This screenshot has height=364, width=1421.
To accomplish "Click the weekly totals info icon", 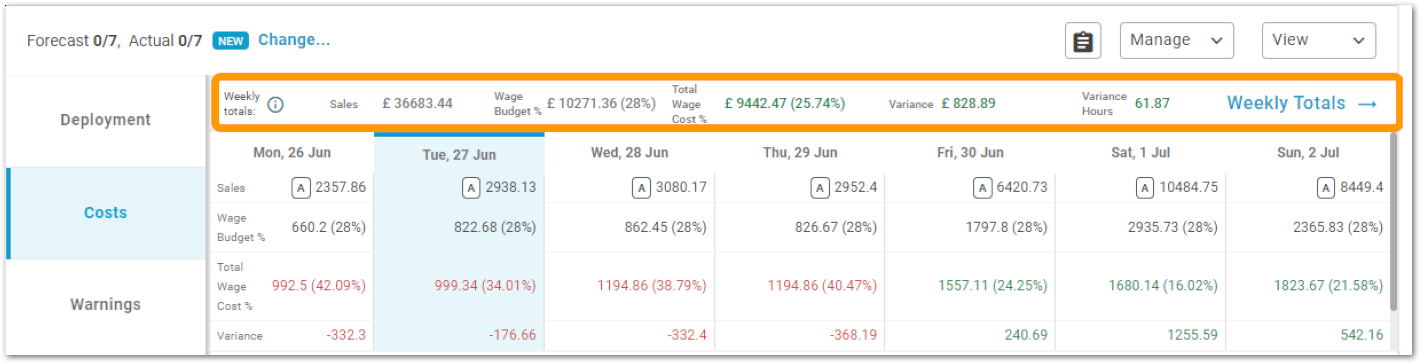I will tap(276, 104).
